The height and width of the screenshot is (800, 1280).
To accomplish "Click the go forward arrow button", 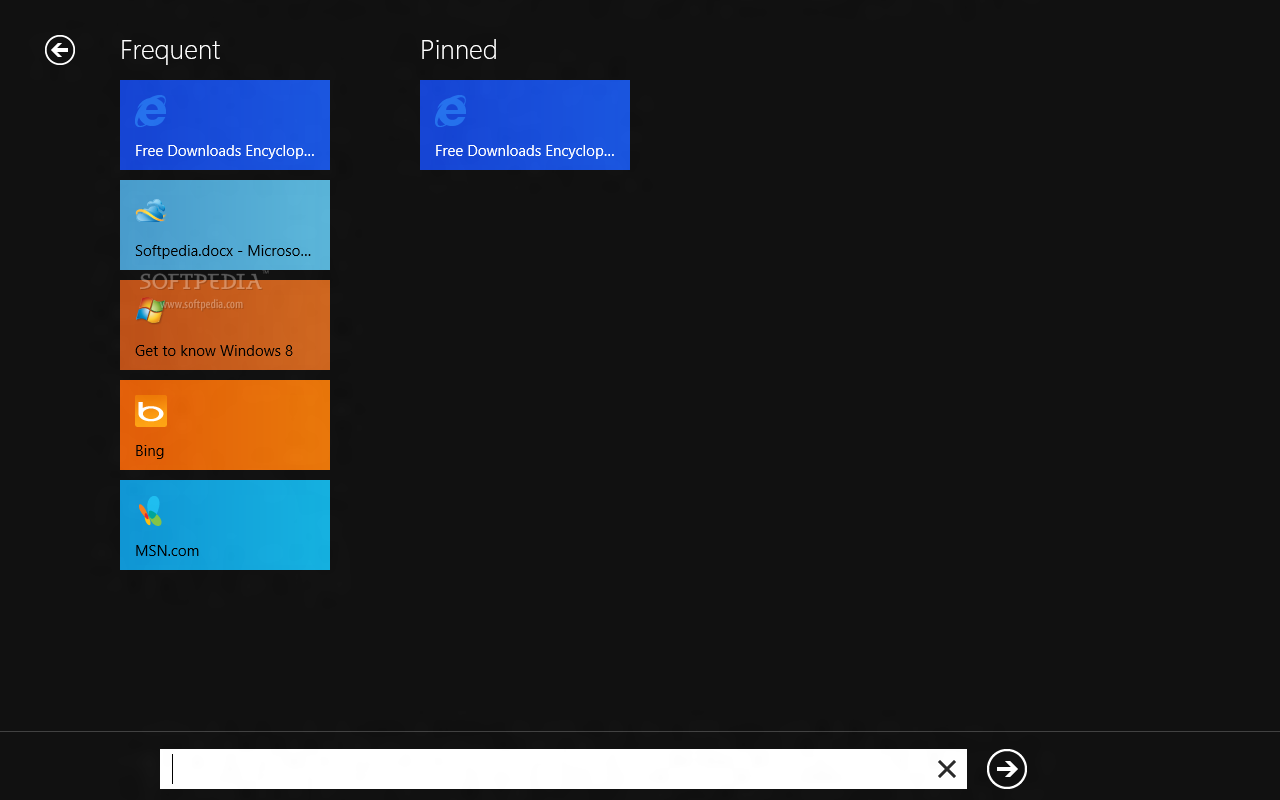I will coord(1007,768).
